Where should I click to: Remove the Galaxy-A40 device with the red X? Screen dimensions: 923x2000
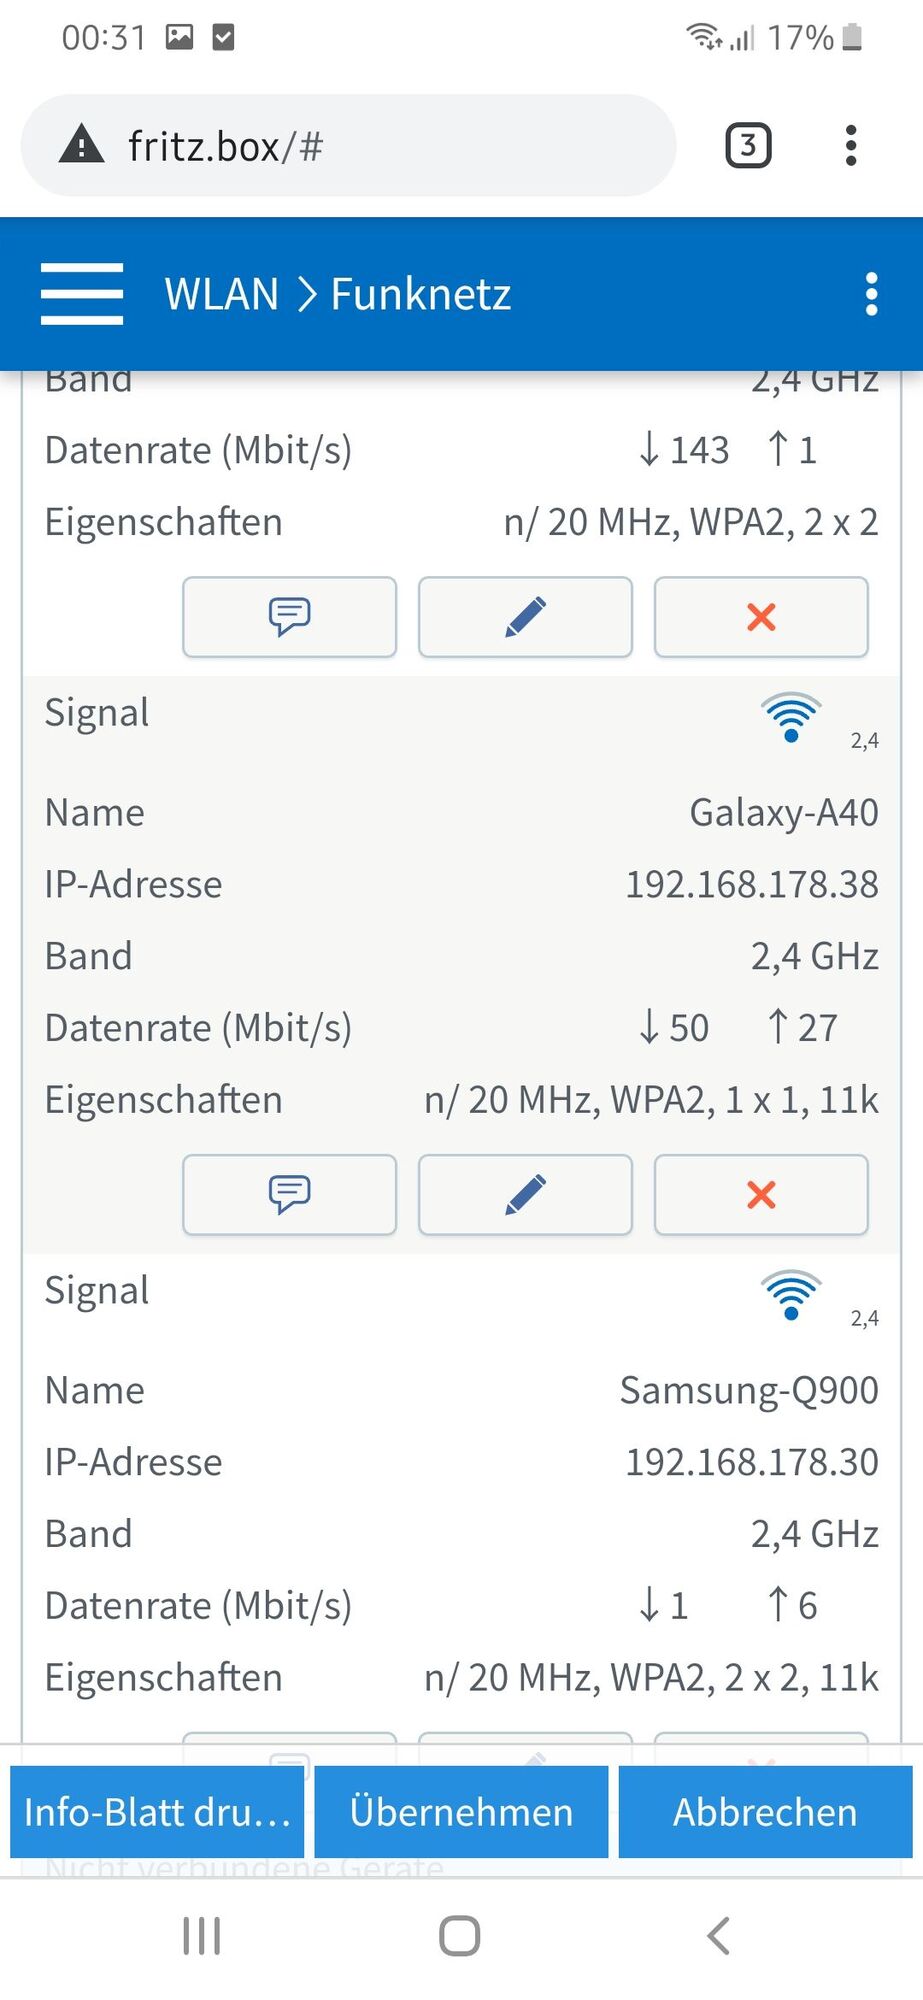pyautogui.click(x=761, y=1194)
